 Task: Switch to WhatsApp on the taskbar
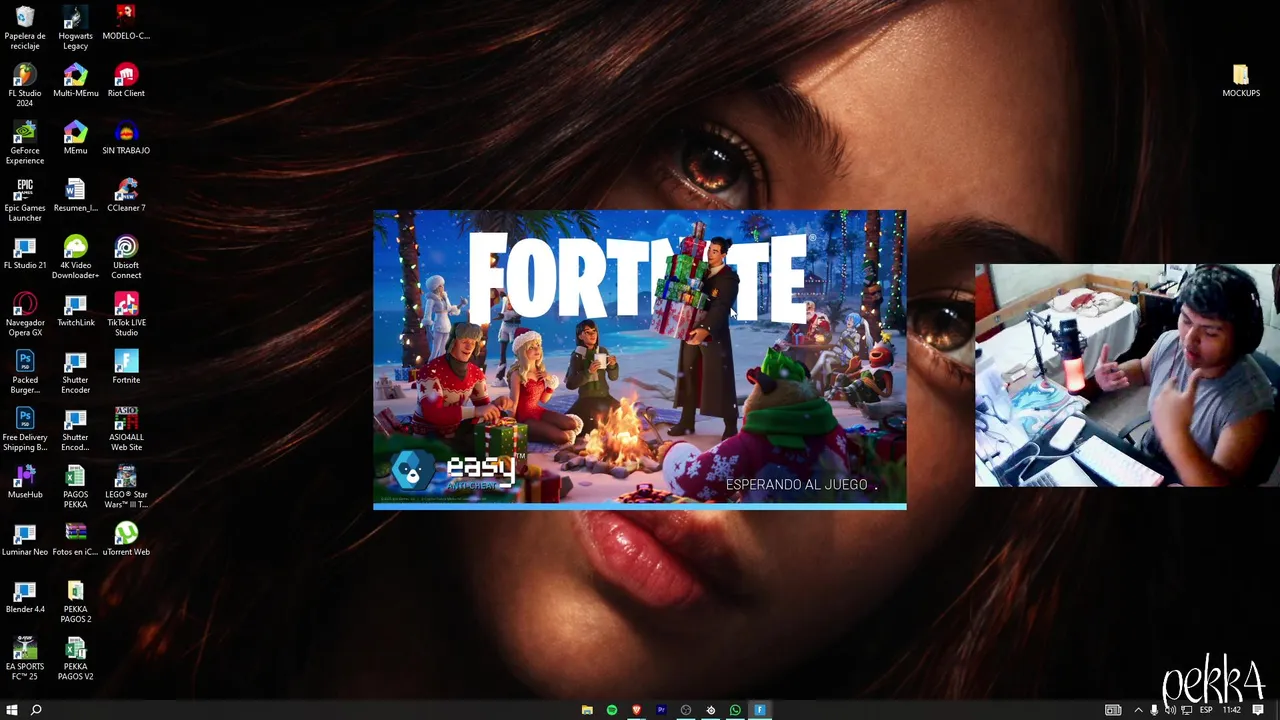(735, 710)
